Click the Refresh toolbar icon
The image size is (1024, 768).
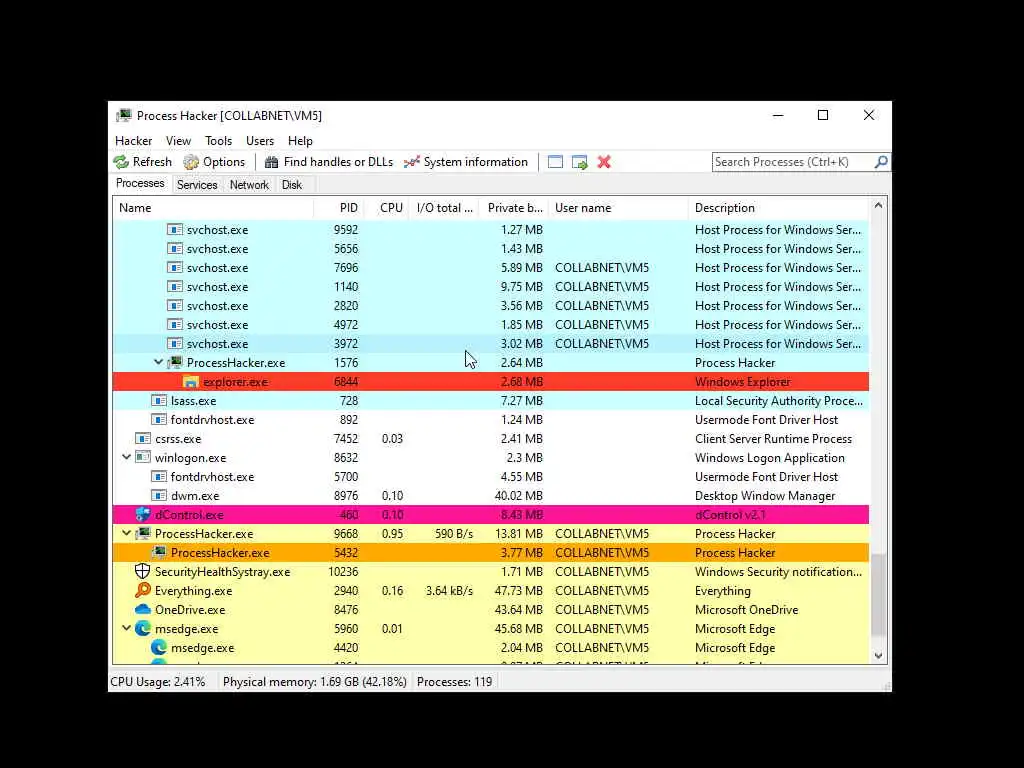pyautogui.click(x=121, y=162)
